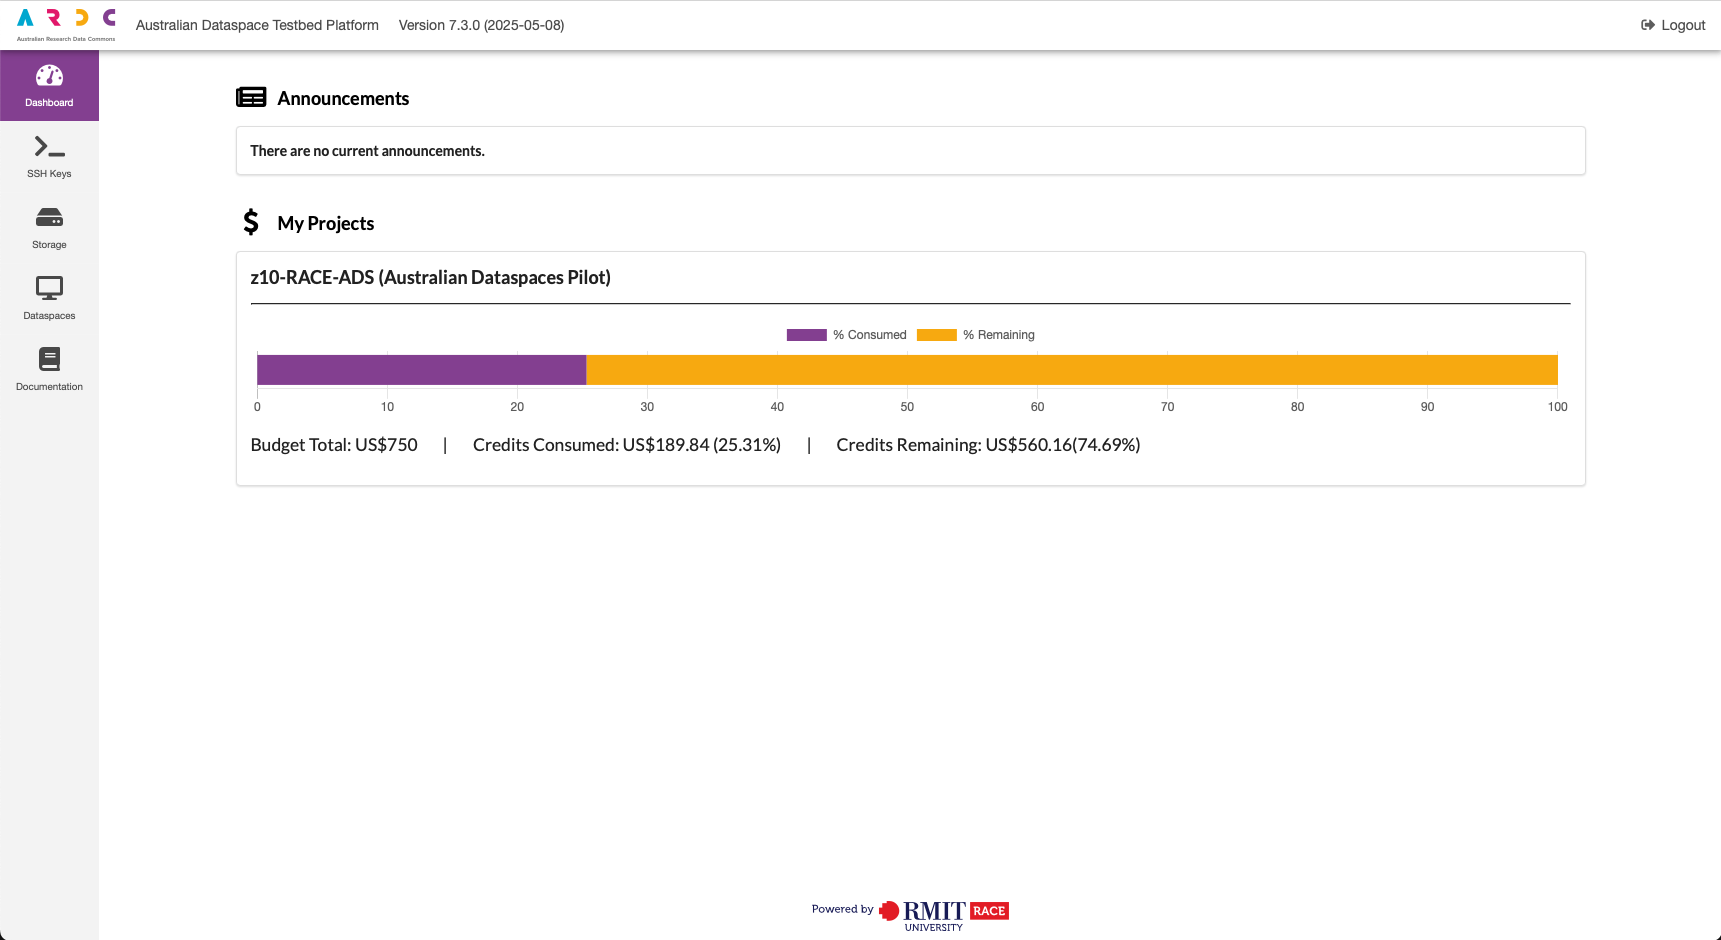Click the RMIT University logo
This screenshot has width=1721, height=940.
922,914
